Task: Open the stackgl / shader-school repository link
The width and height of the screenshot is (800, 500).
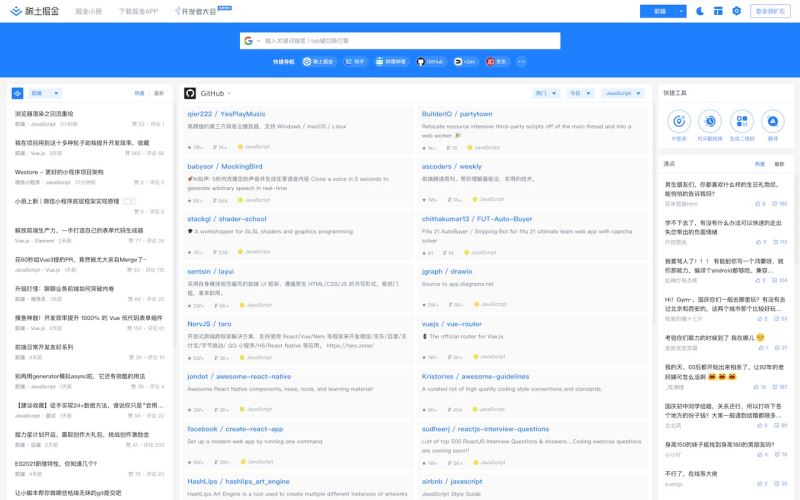Action: 227,219
